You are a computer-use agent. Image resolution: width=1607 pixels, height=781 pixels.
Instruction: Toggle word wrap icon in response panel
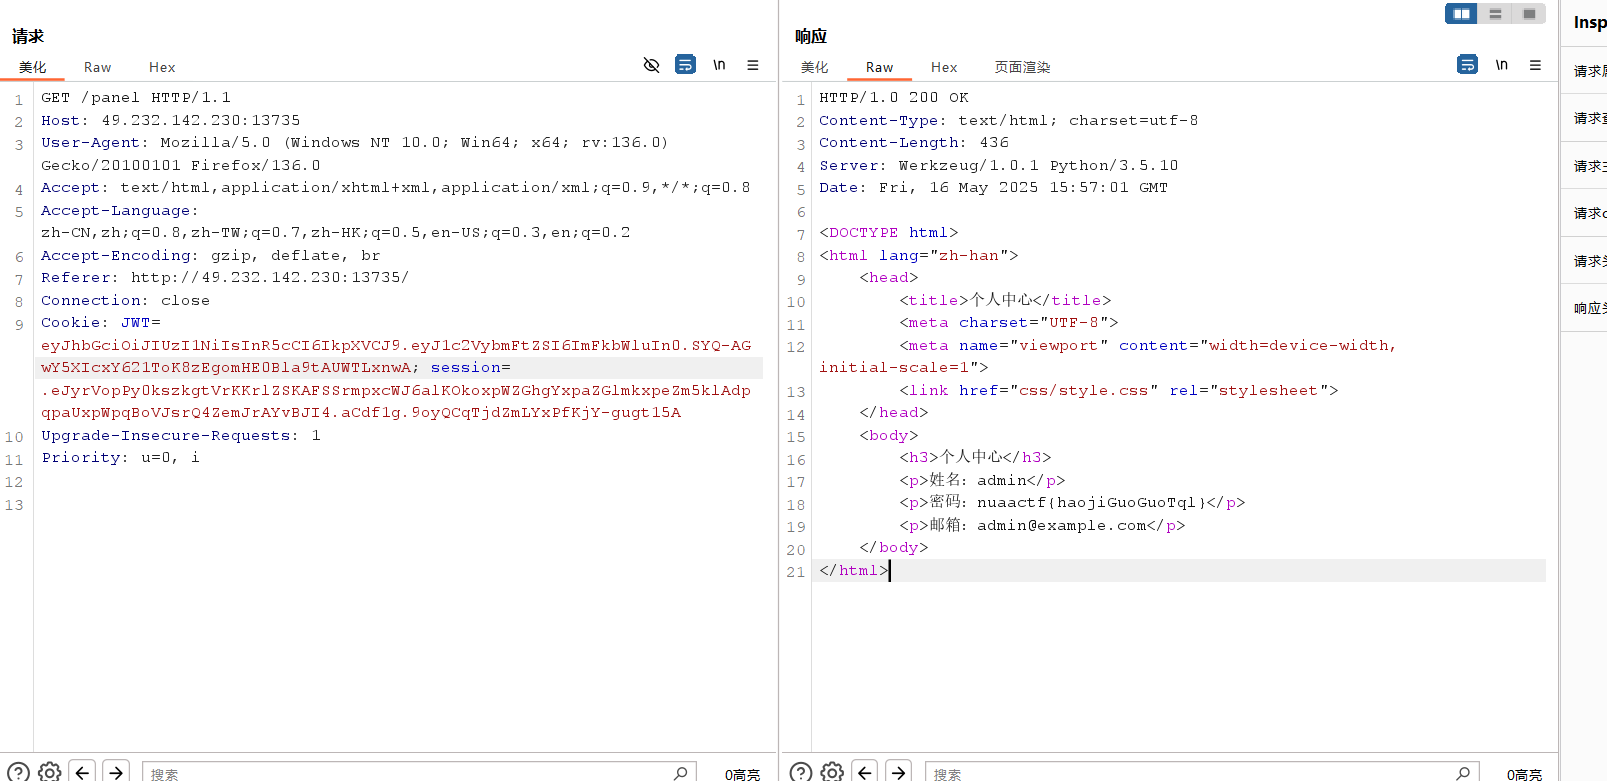pyautogui.click(x=1467, y=65)
